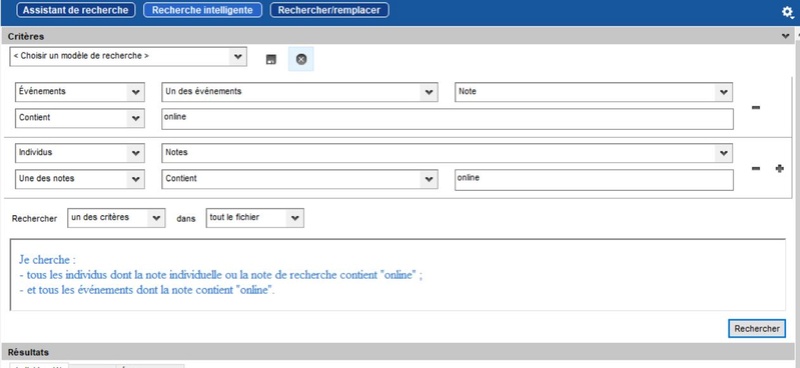The width and height of the screenshot is (800, 368).
Task: Open the Notes field dropdown
Action: 447,153
